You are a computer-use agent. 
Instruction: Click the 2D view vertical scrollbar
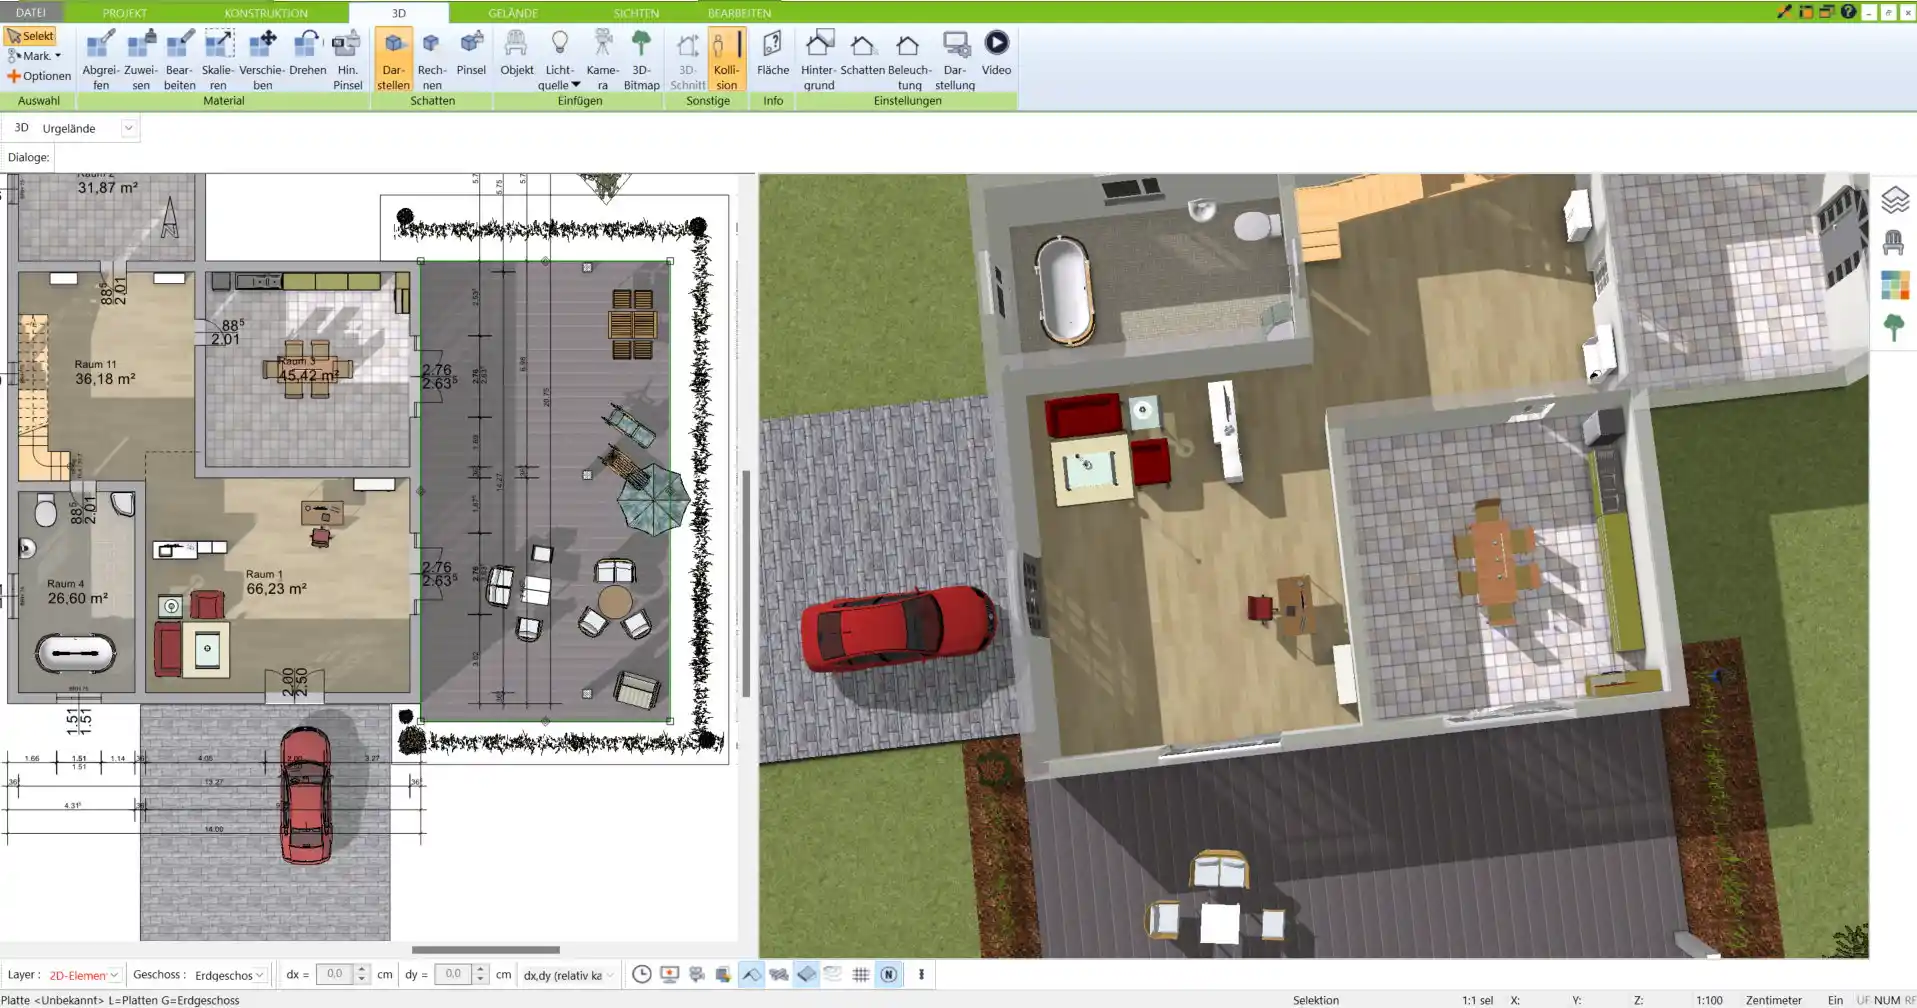coord(746,583)
